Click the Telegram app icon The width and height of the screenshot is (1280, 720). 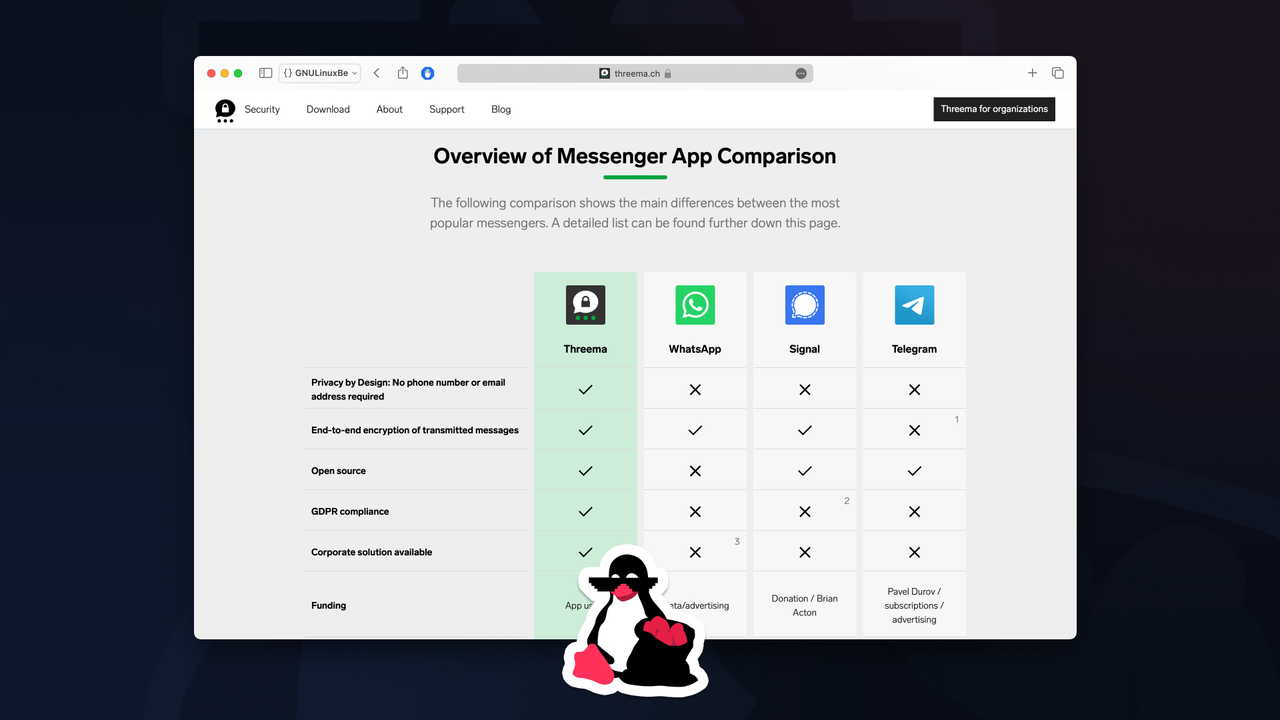click(914, 305)
